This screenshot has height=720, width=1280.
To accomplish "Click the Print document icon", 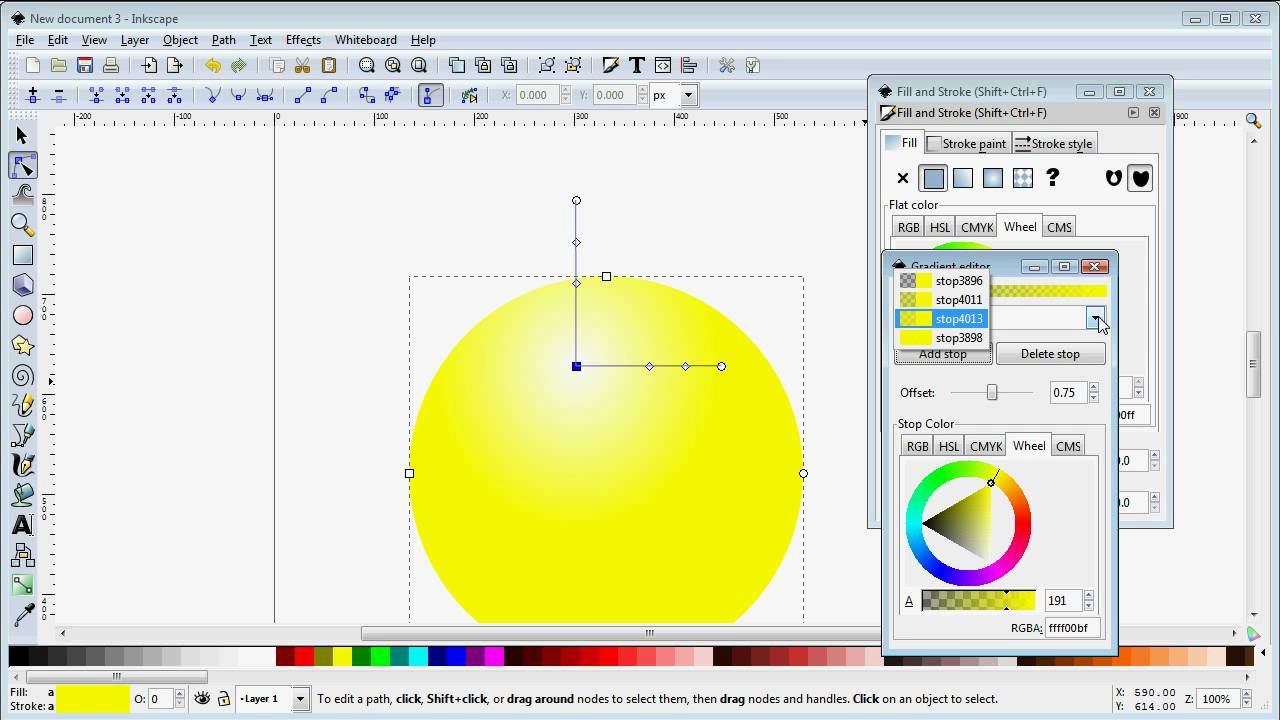I will point(111,66).
